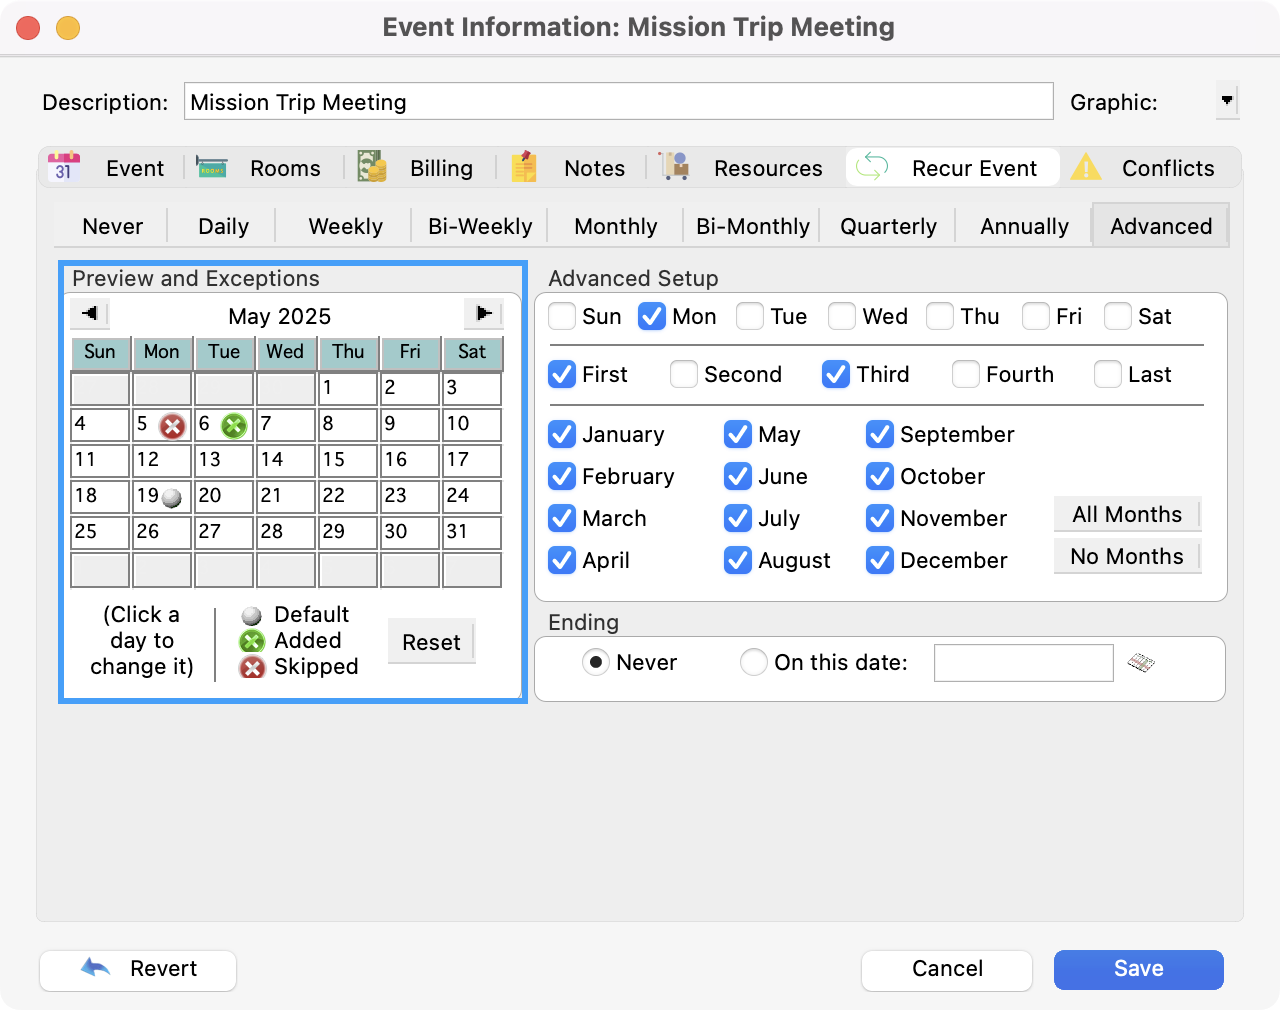
Task: Switch to the Weekly recurrence tab
Action: (x=345, y=227)
